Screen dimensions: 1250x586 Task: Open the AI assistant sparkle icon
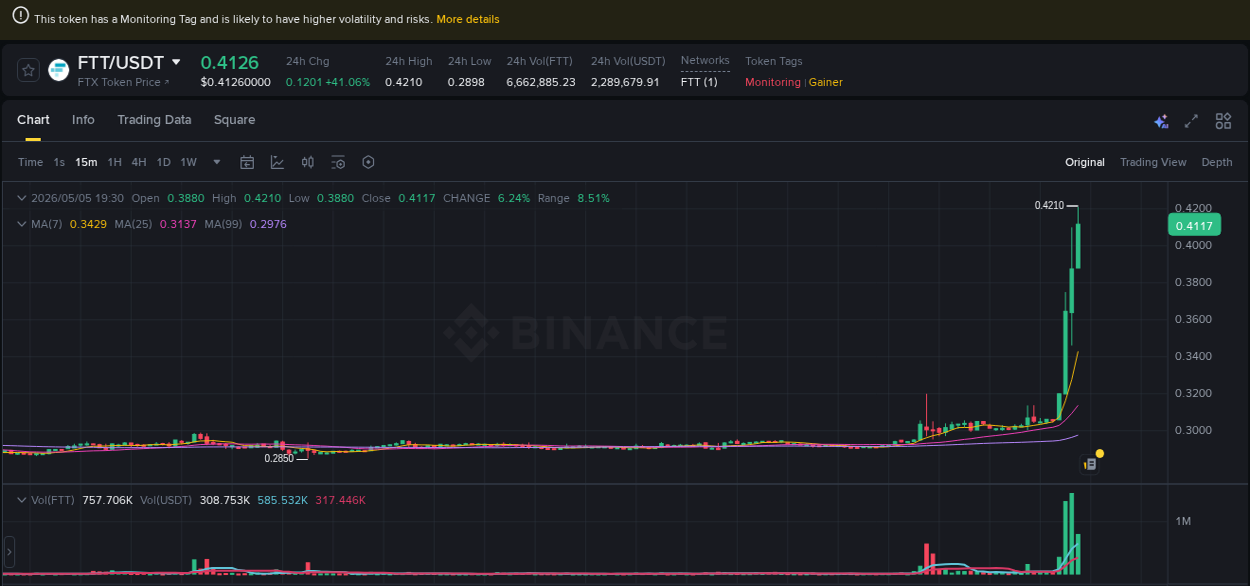click(1161, 121)
